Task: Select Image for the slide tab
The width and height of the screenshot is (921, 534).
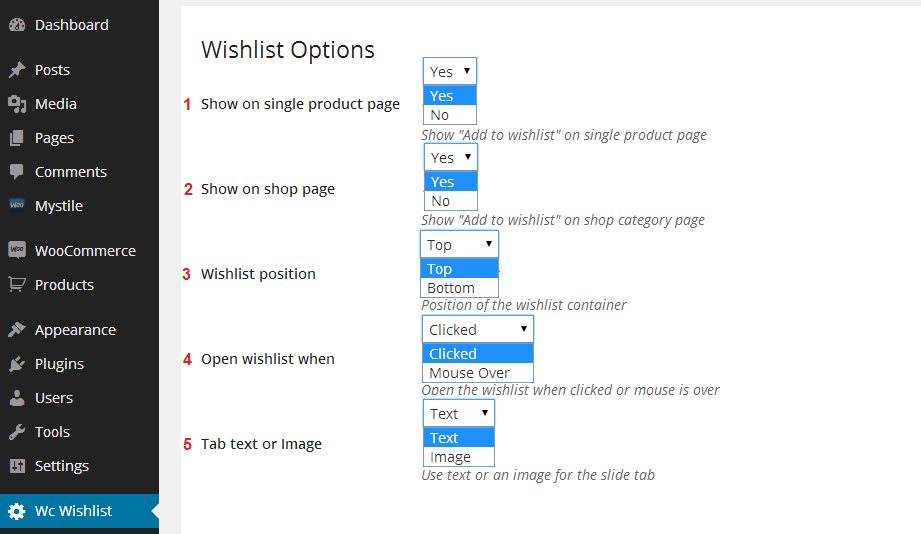Action: 450,457
